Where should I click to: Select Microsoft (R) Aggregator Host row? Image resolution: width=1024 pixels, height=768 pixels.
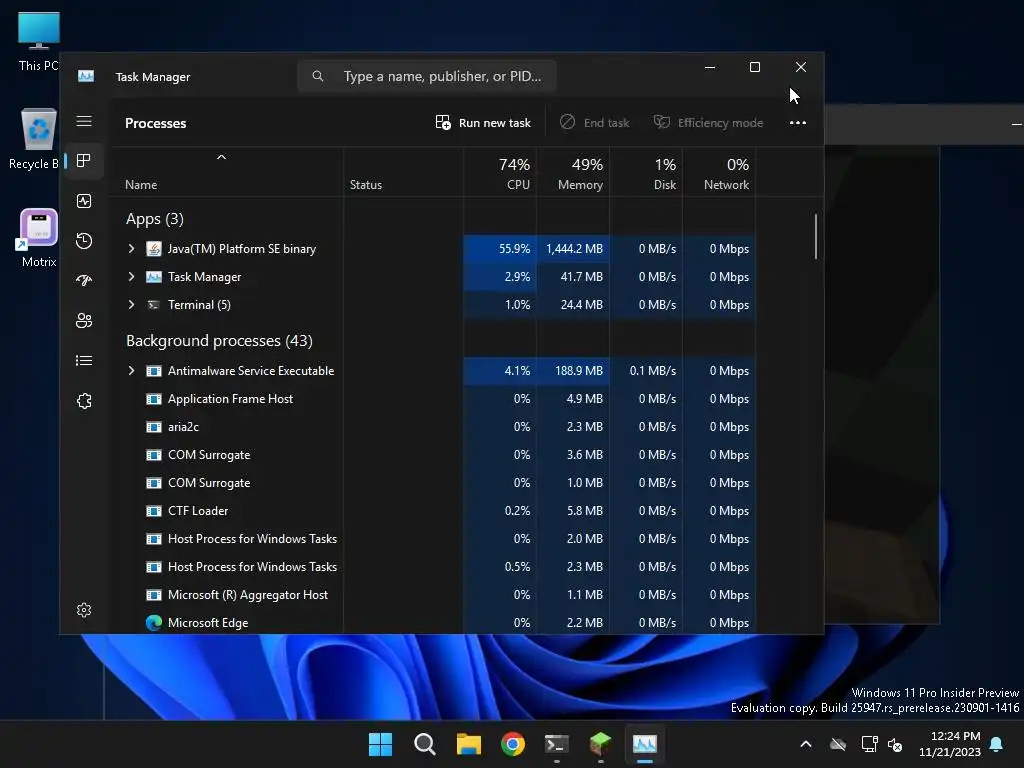(433, 595)
